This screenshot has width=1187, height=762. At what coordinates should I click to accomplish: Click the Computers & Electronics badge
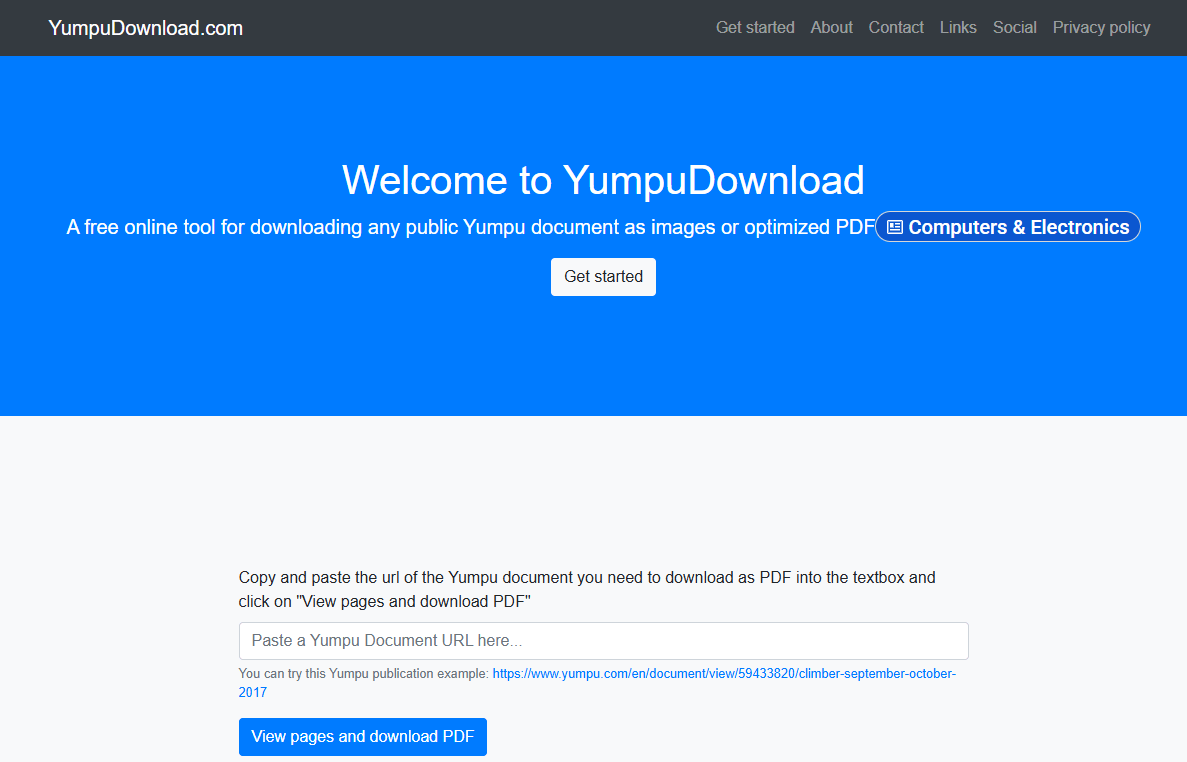1008,227
